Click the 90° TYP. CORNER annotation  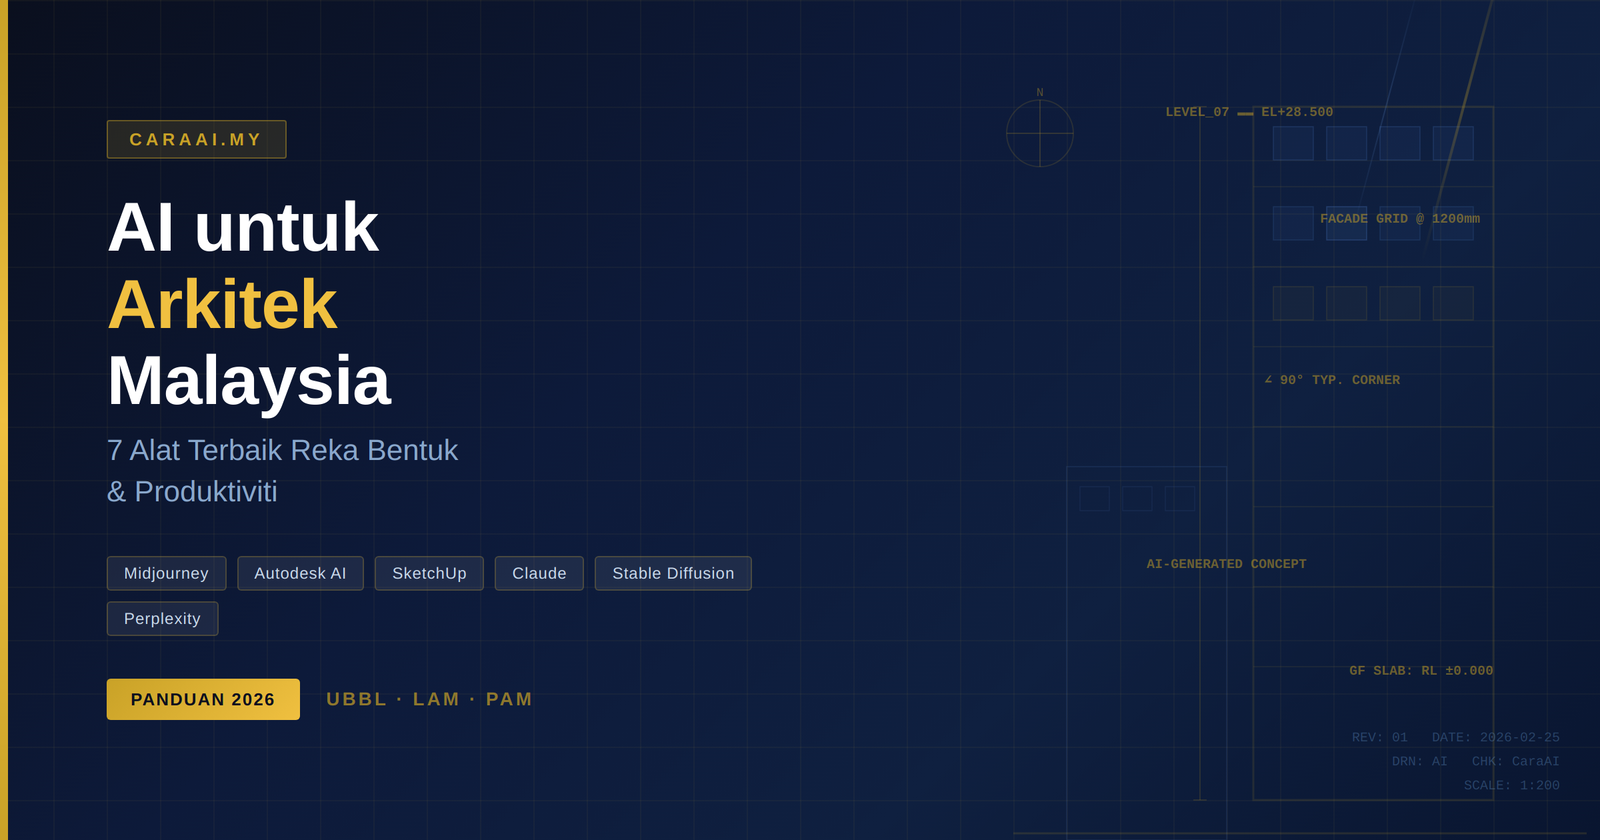tap(1332, 380)
